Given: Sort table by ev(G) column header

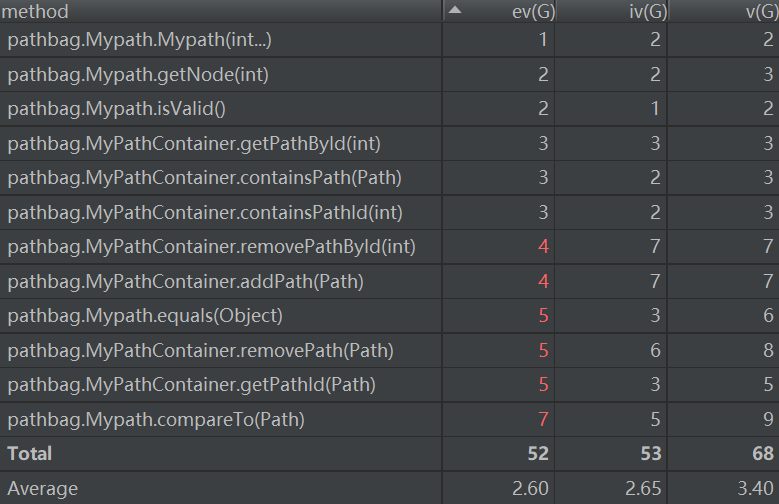Looking at the screenshot, I should pyautogui.click(x=530, y=12).
